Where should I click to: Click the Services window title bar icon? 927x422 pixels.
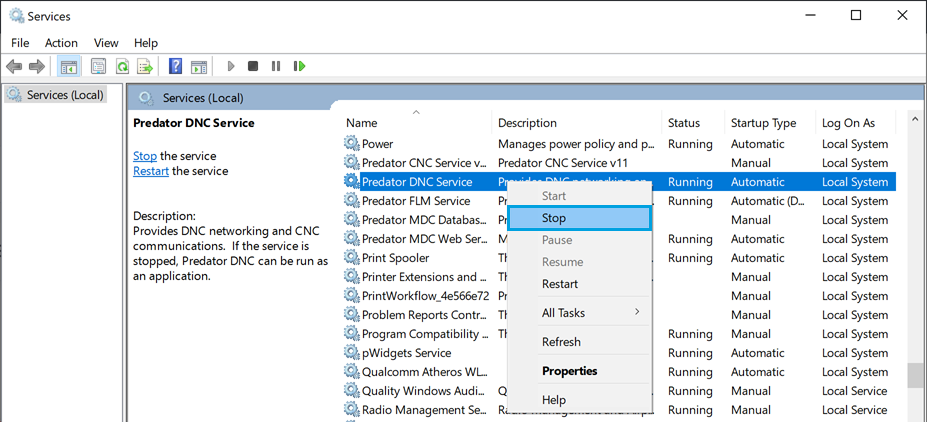pyautogui.click(x=18, y=15)
